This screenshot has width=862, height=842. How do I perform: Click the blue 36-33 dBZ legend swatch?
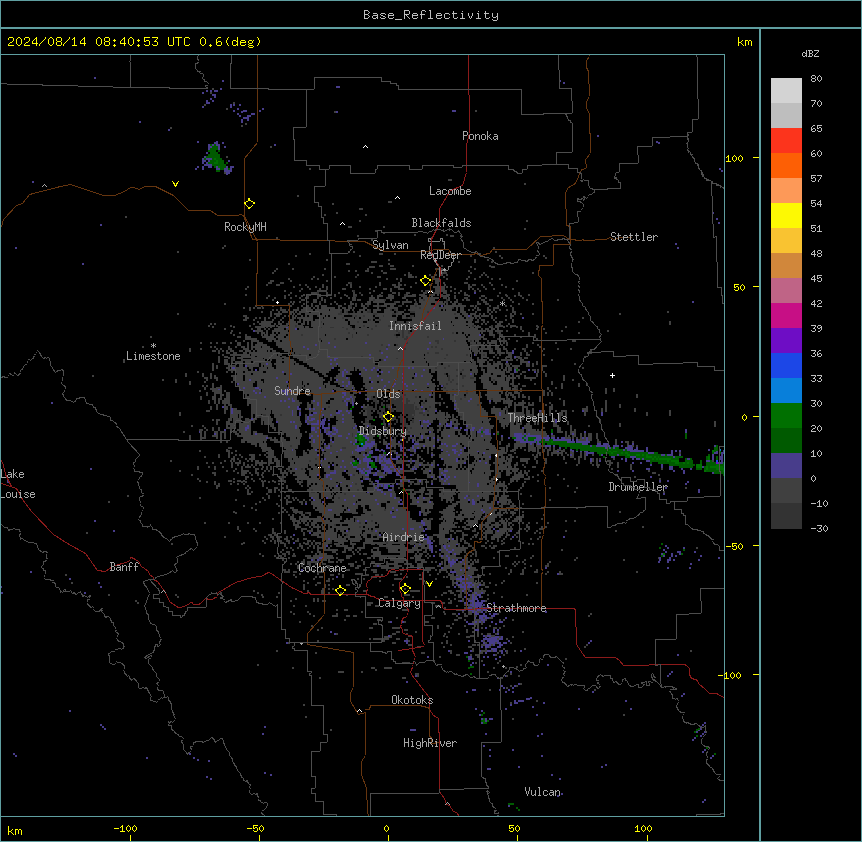[786, 365]
